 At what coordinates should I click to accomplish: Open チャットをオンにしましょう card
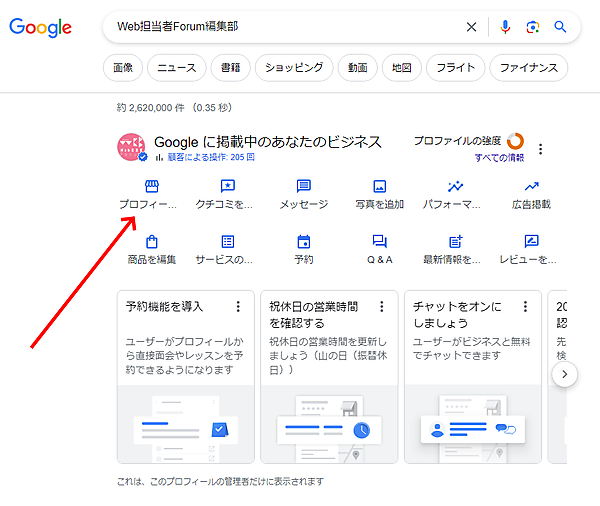tap(473, 377)
